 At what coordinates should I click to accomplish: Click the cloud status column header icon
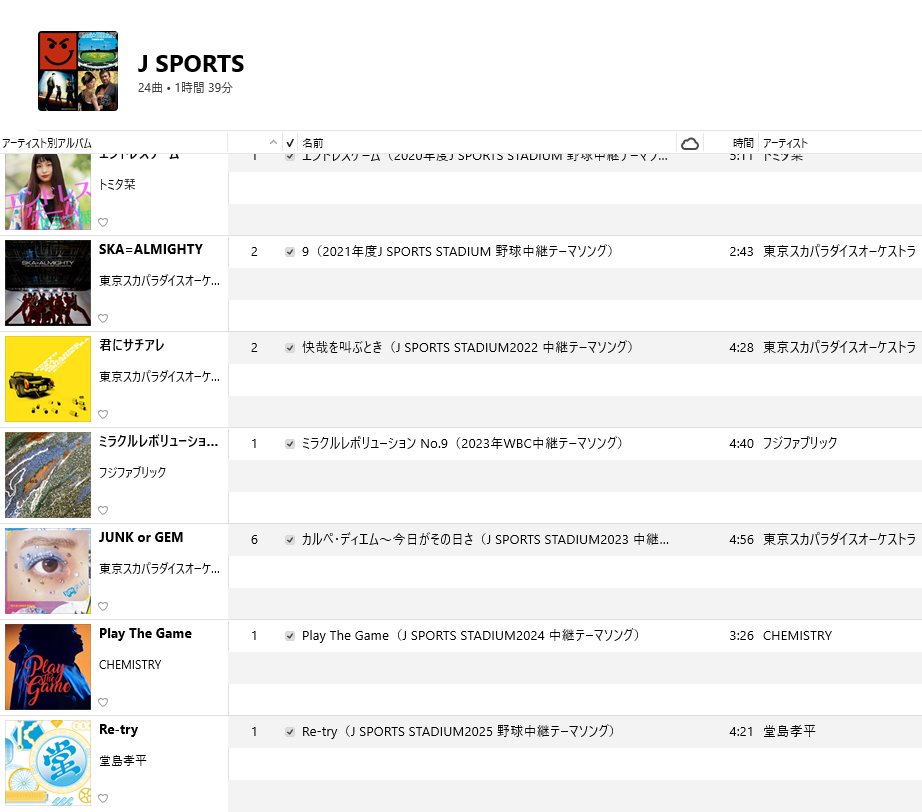[689, 143]
